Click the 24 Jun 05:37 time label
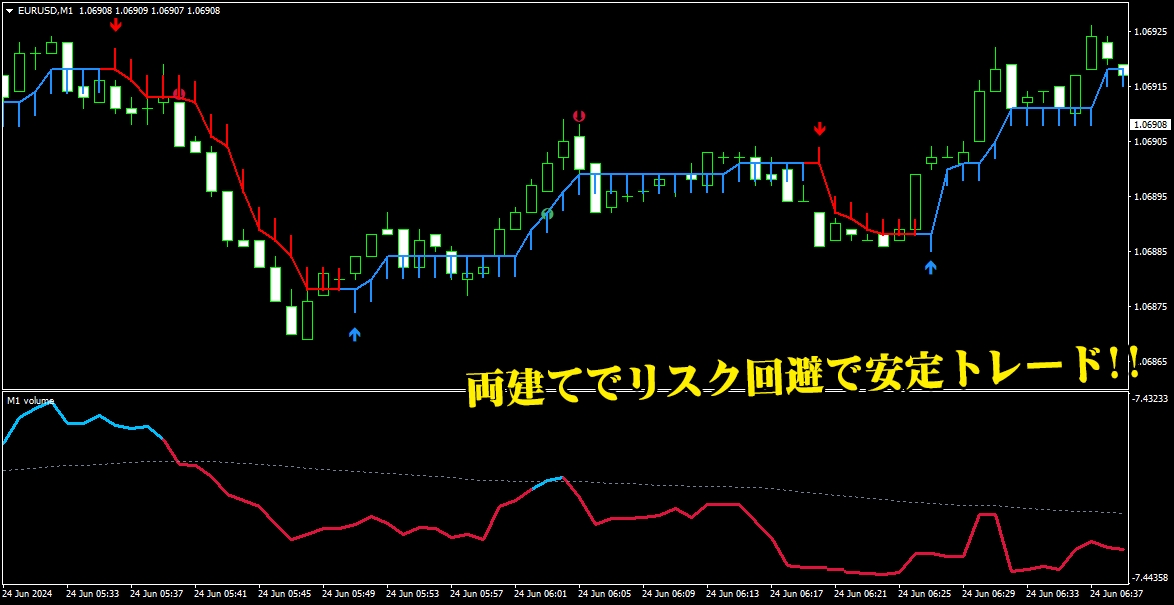Image resolution: width=1174 pixels, height=605 pixels. pos(156,593)
